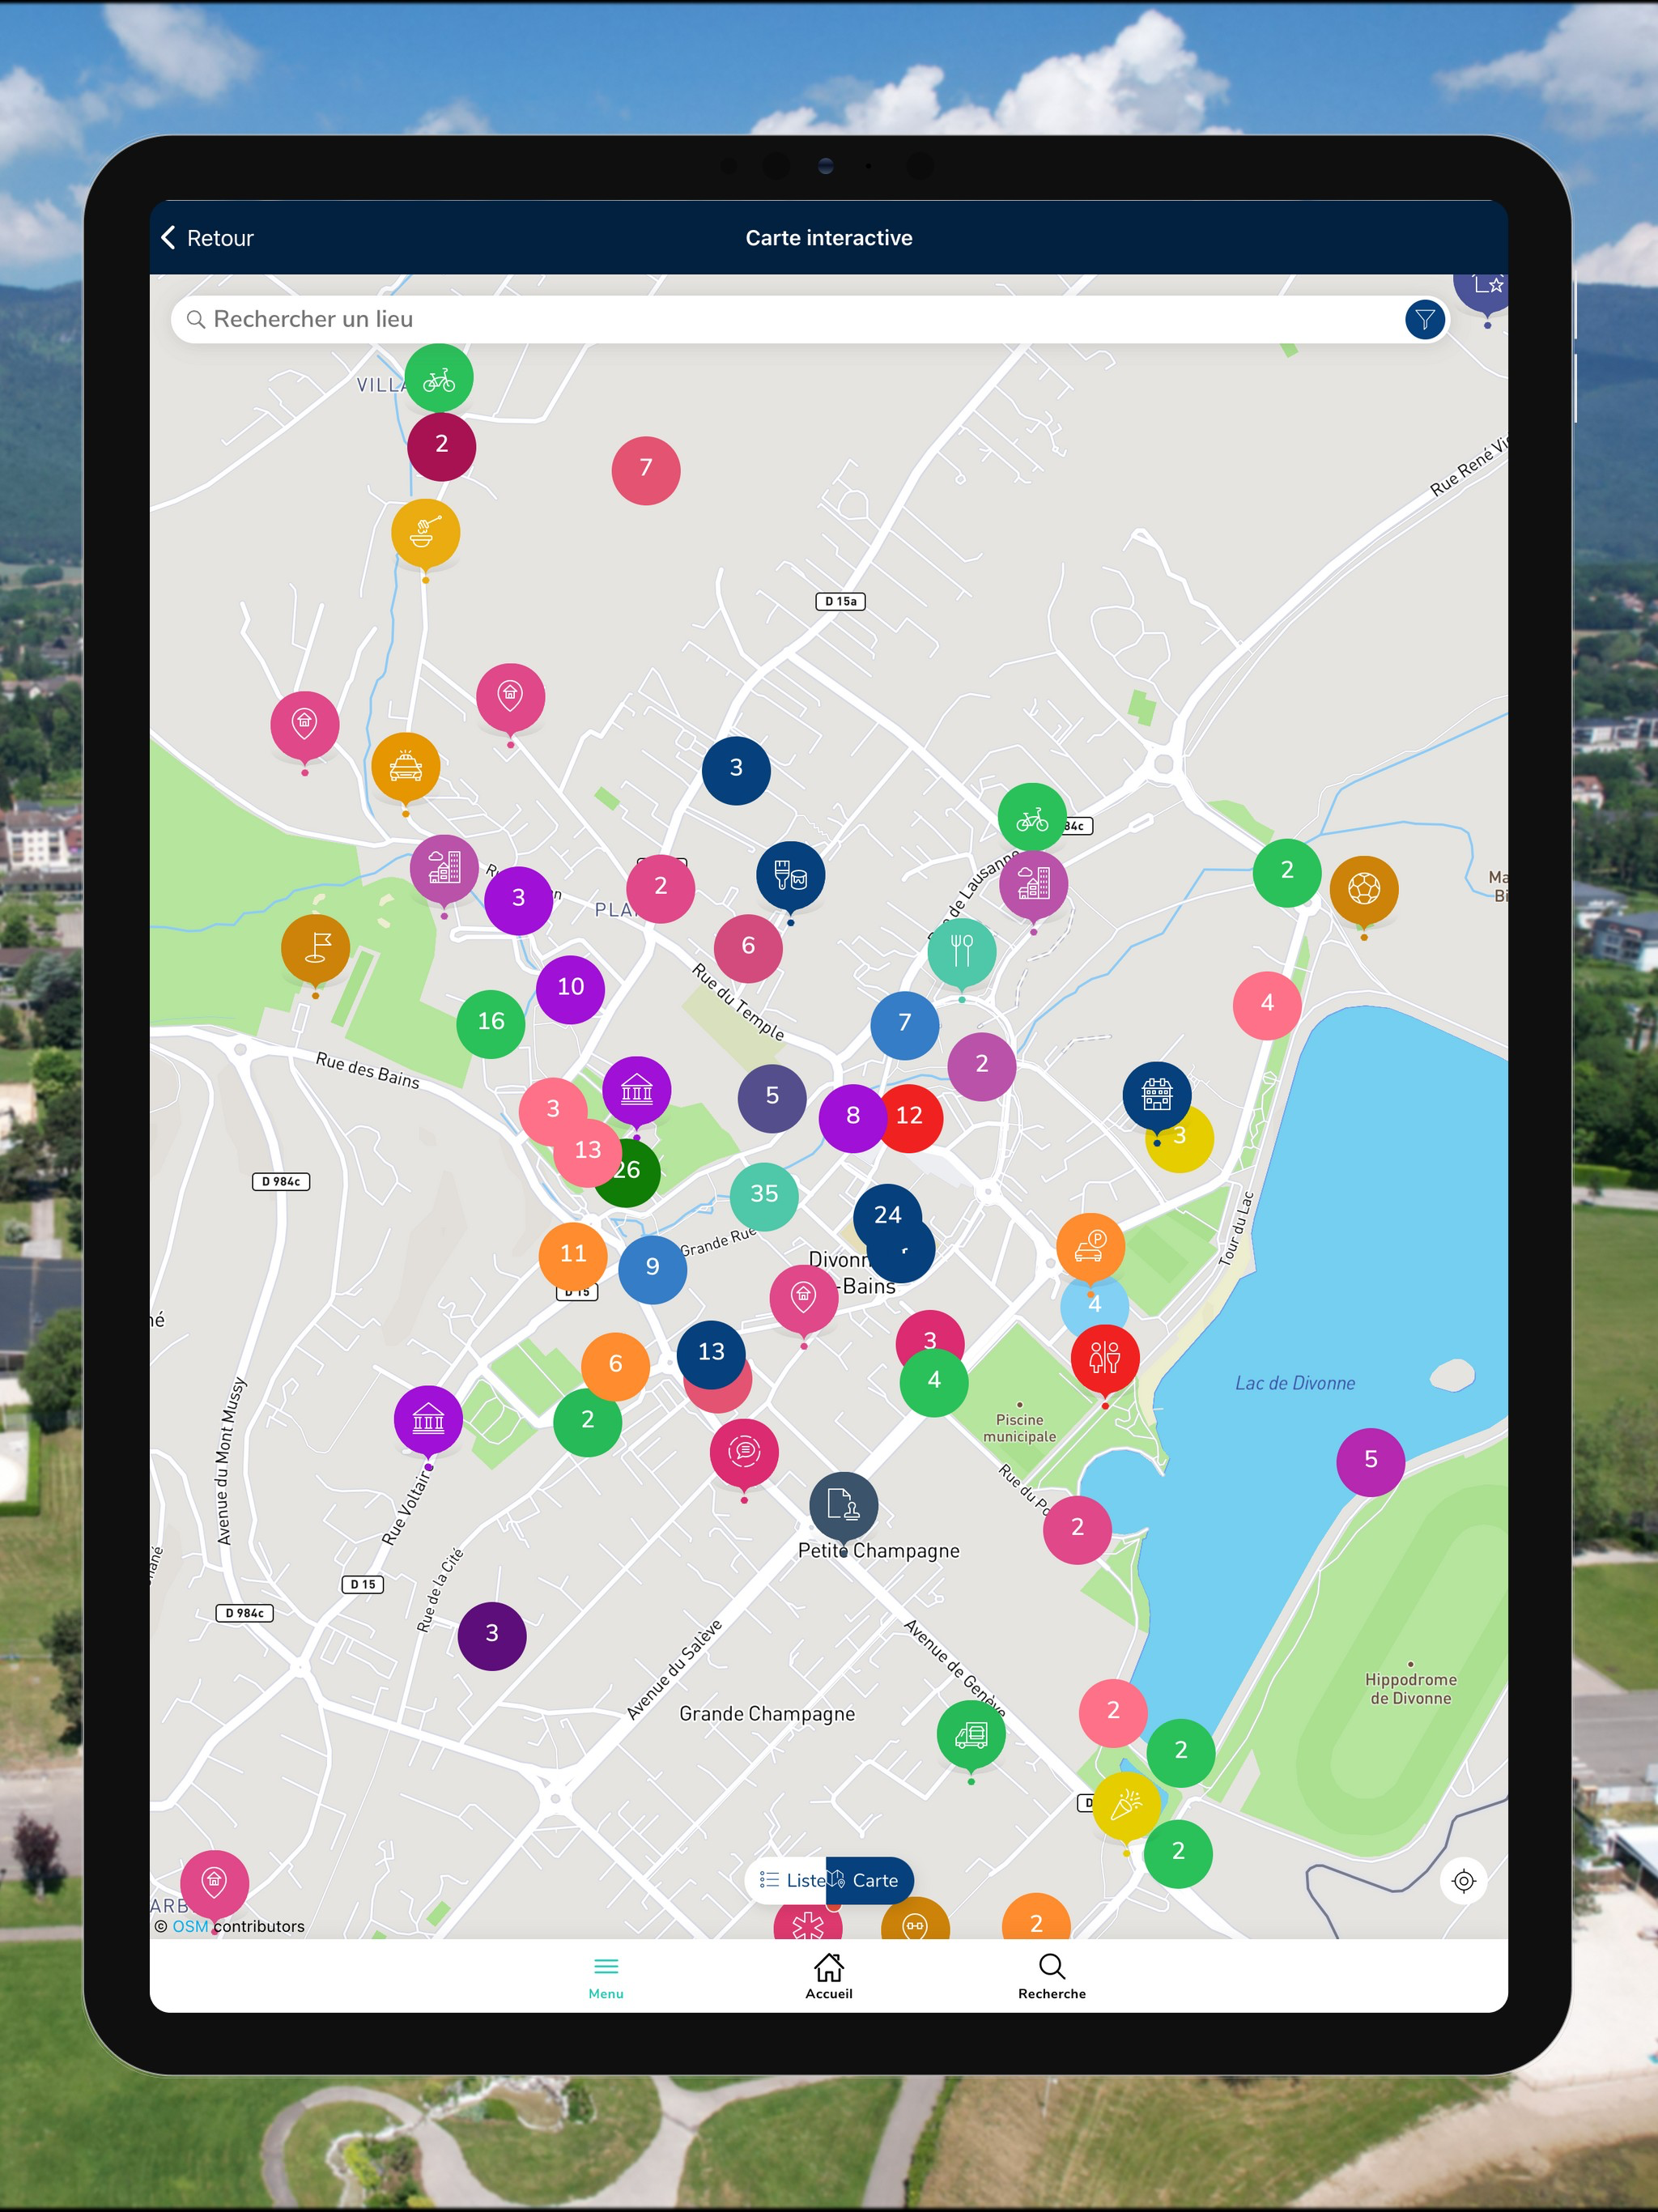The image size is (1658, 2212).
Task: Tap the yellow bowl and whisk marker
Action: pos(425,534)
